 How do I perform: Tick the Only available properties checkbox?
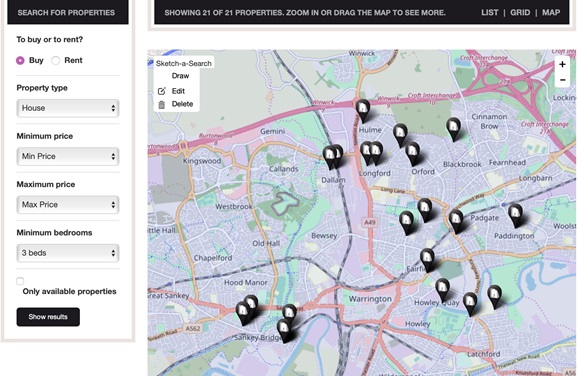(20, 281)
